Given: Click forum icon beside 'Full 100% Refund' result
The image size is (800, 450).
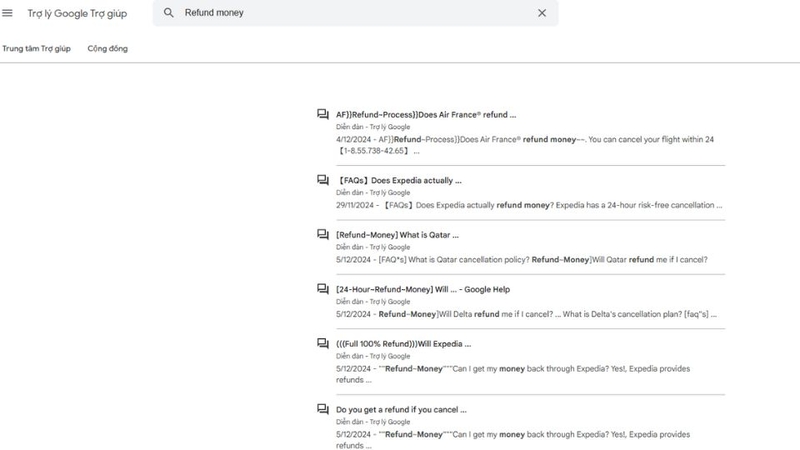Looking at the screenshot, I should (322, 343).
